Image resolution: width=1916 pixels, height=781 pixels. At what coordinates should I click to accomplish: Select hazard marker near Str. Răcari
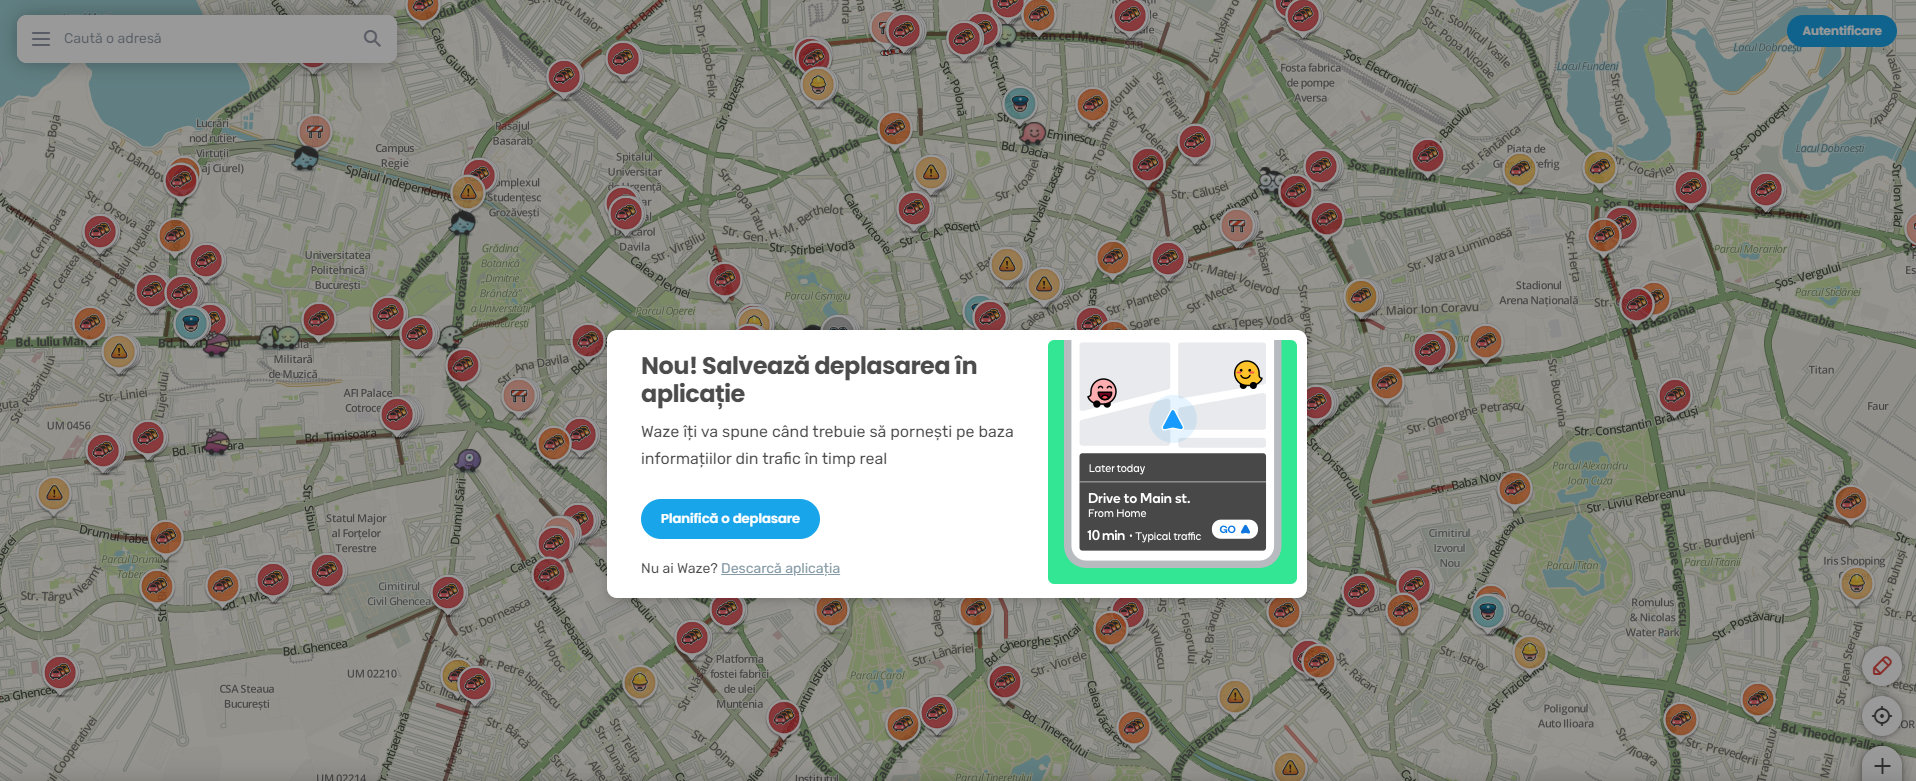1235,695
